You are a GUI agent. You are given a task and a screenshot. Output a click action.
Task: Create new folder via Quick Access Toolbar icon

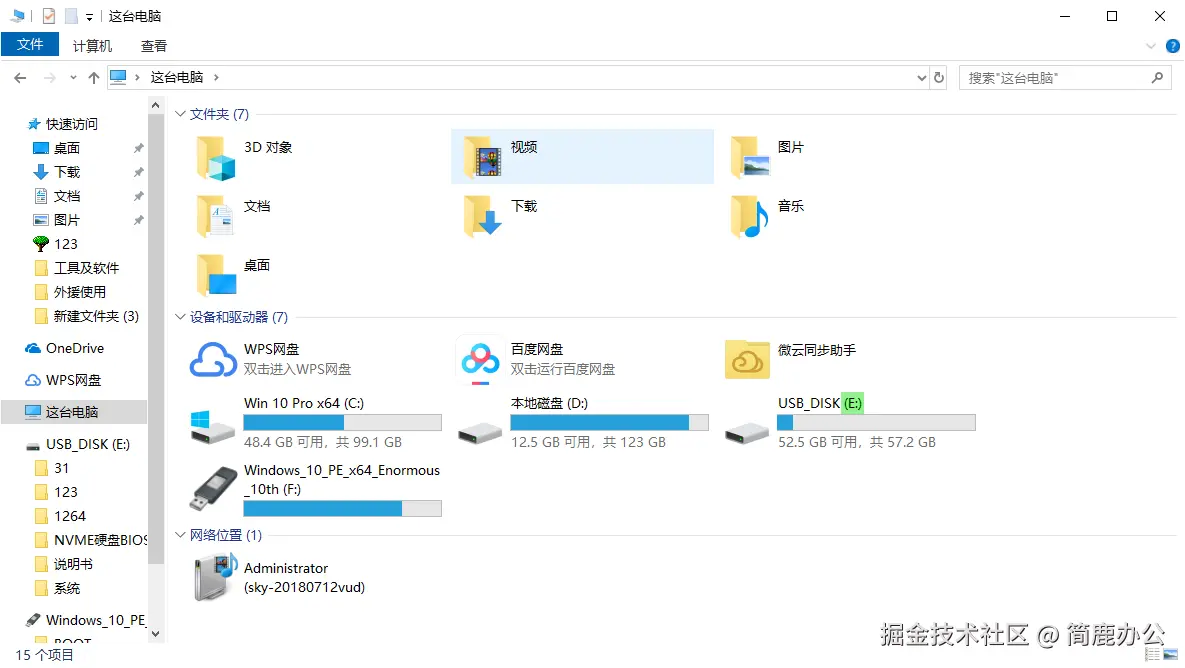(70, 15)
